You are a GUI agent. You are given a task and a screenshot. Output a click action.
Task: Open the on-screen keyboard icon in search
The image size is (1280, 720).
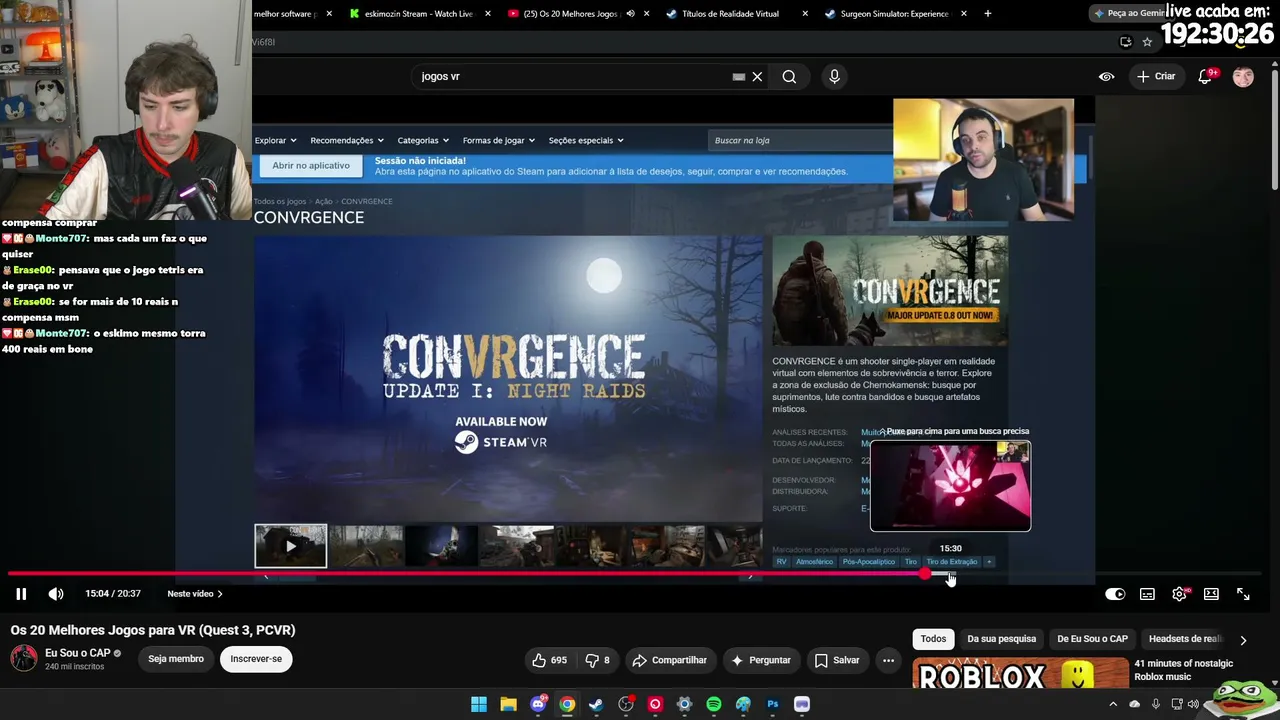coord(738,76)
